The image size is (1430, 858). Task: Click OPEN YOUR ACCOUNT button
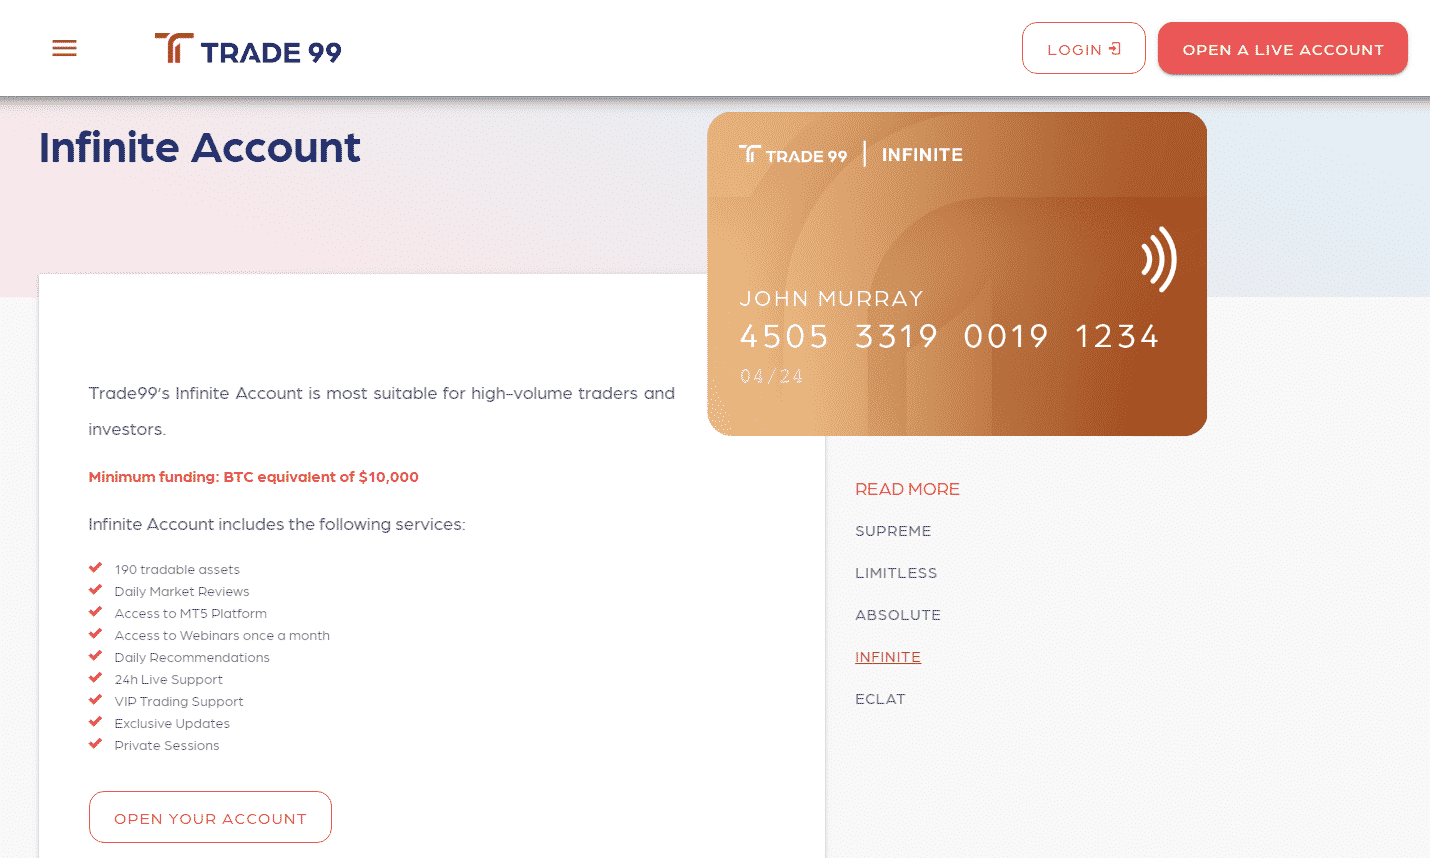(210, 817)
